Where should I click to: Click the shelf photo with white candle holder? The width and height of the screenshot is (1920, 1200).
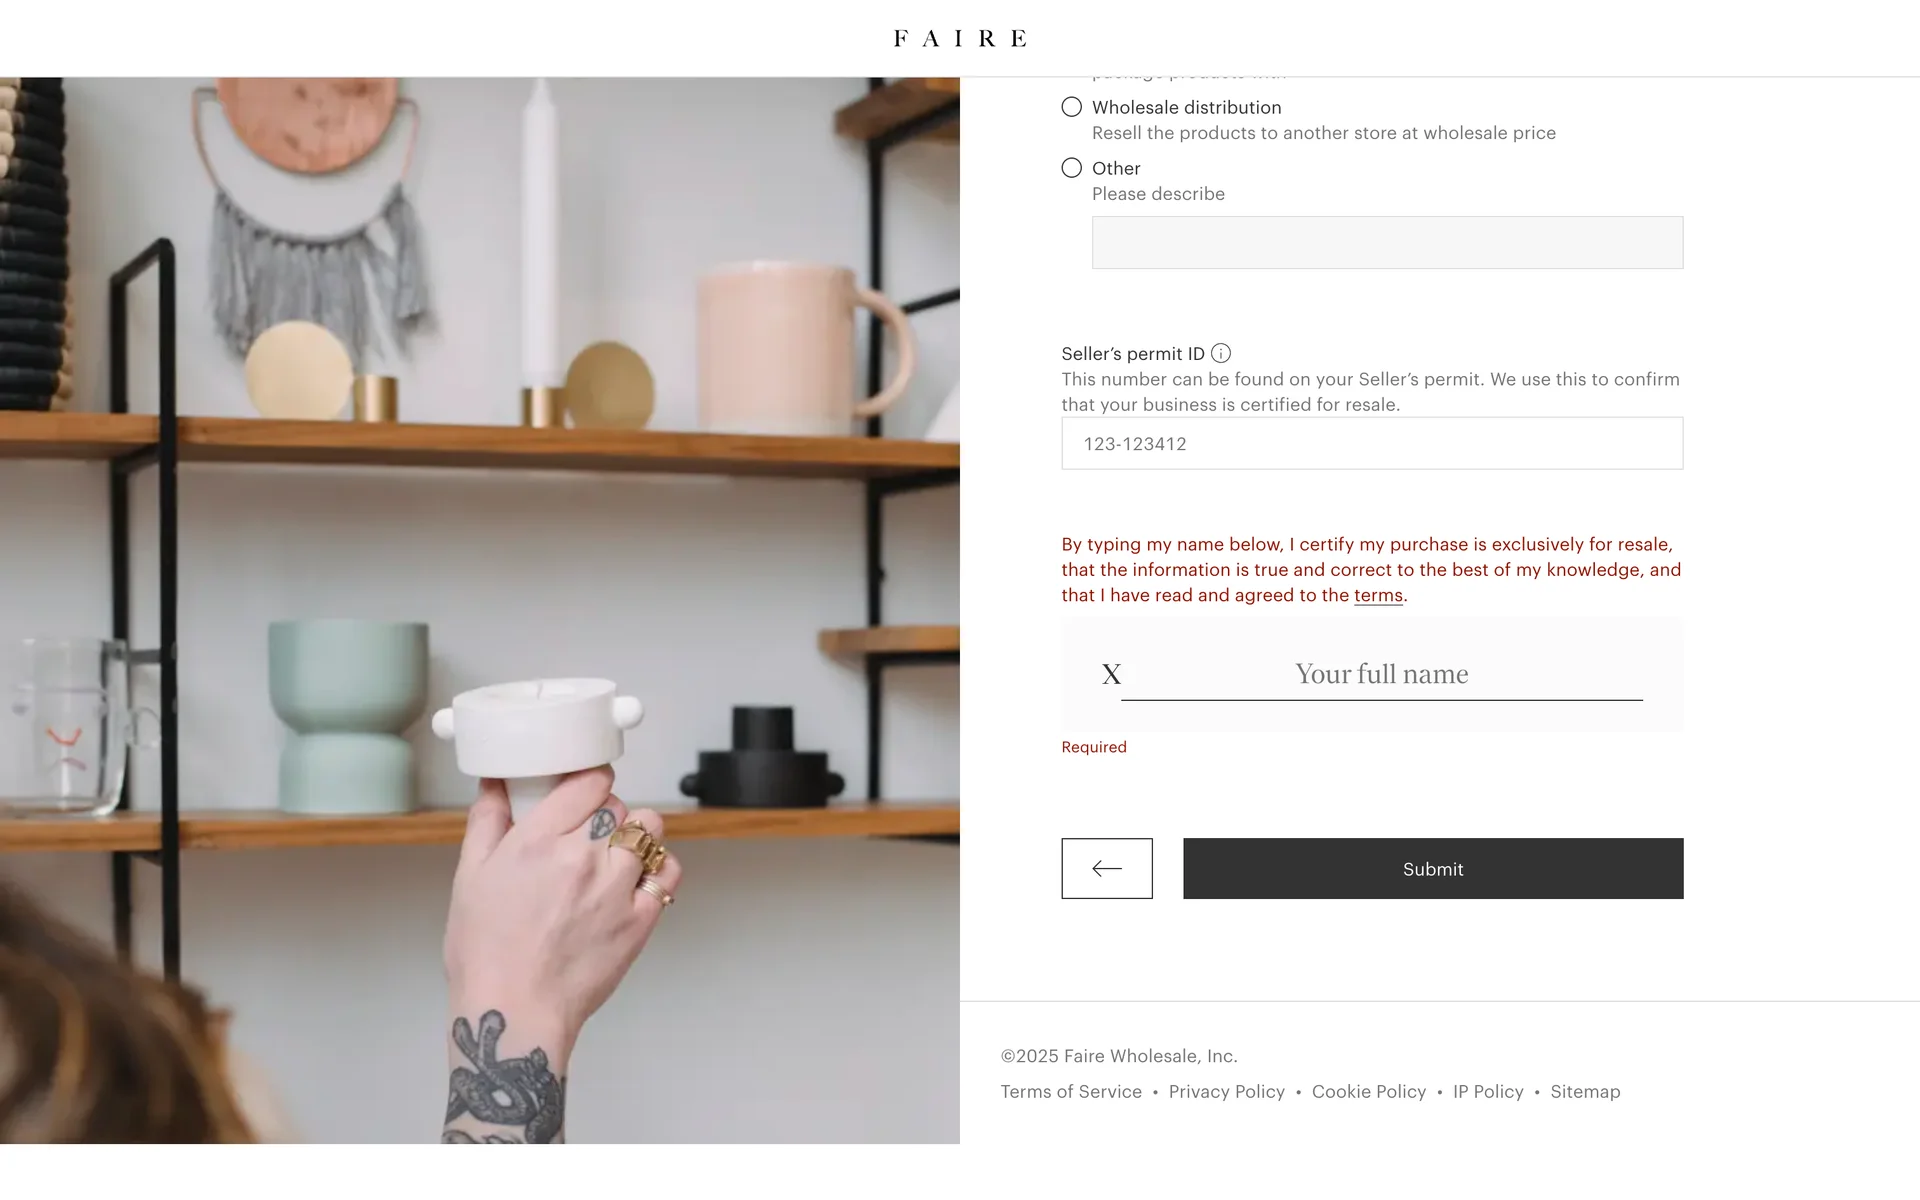pyautogui.click(x=480, y=610)
